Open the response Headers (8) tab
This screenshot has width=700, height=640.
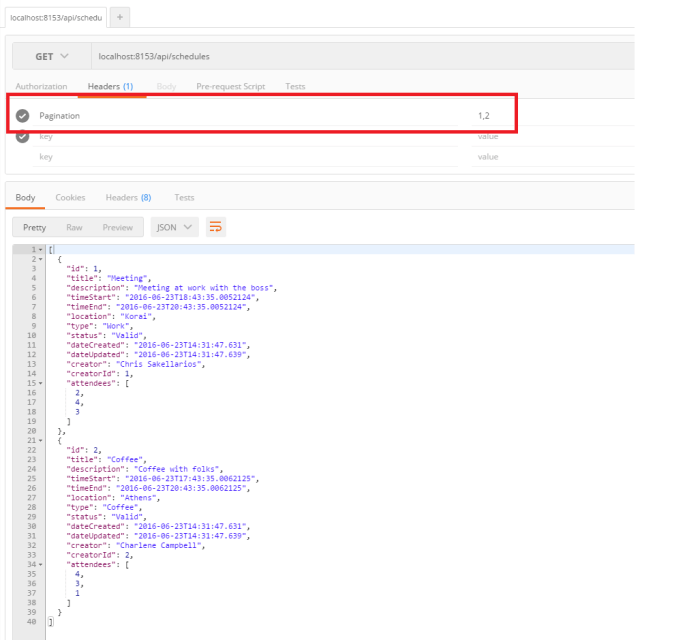tap(129, 198)
